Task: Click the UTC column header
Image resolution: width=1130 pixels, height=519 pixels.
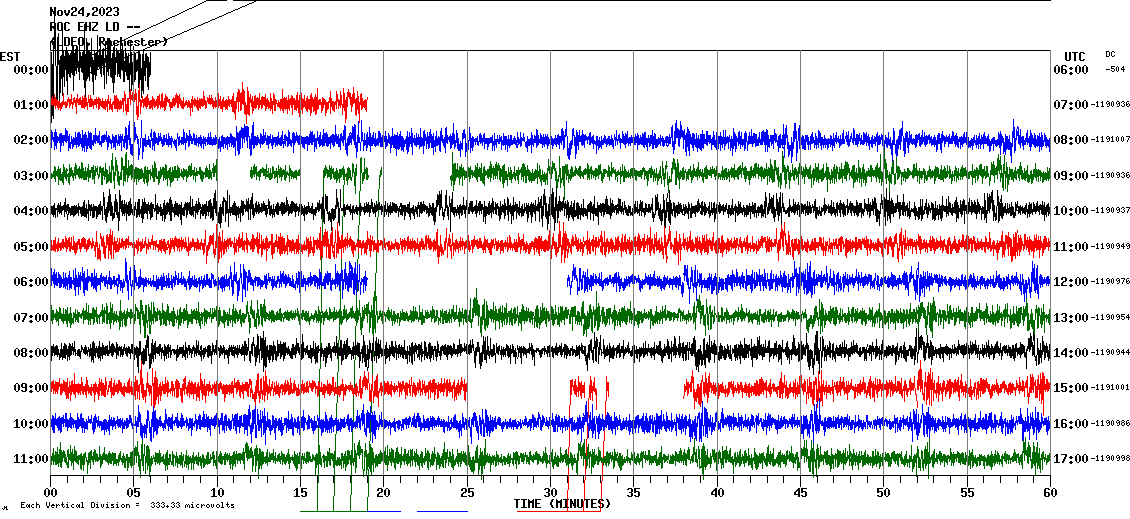Action: point(1075,56)
